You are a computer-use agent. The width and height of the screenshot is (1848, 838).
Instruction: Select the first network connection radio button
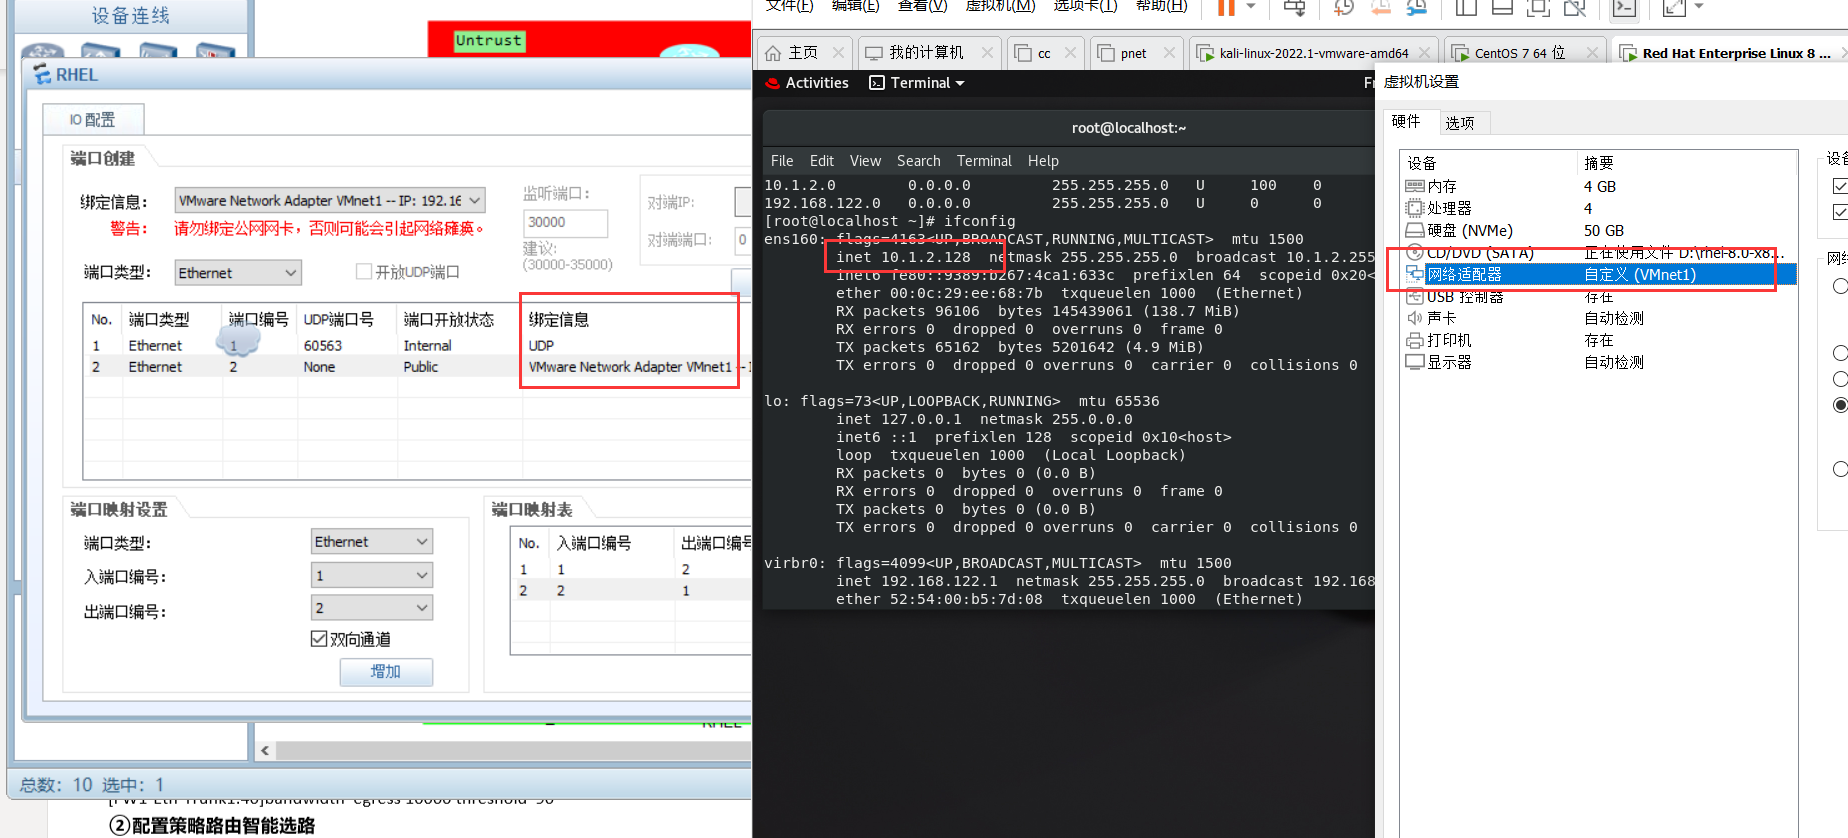(1840, 286)
